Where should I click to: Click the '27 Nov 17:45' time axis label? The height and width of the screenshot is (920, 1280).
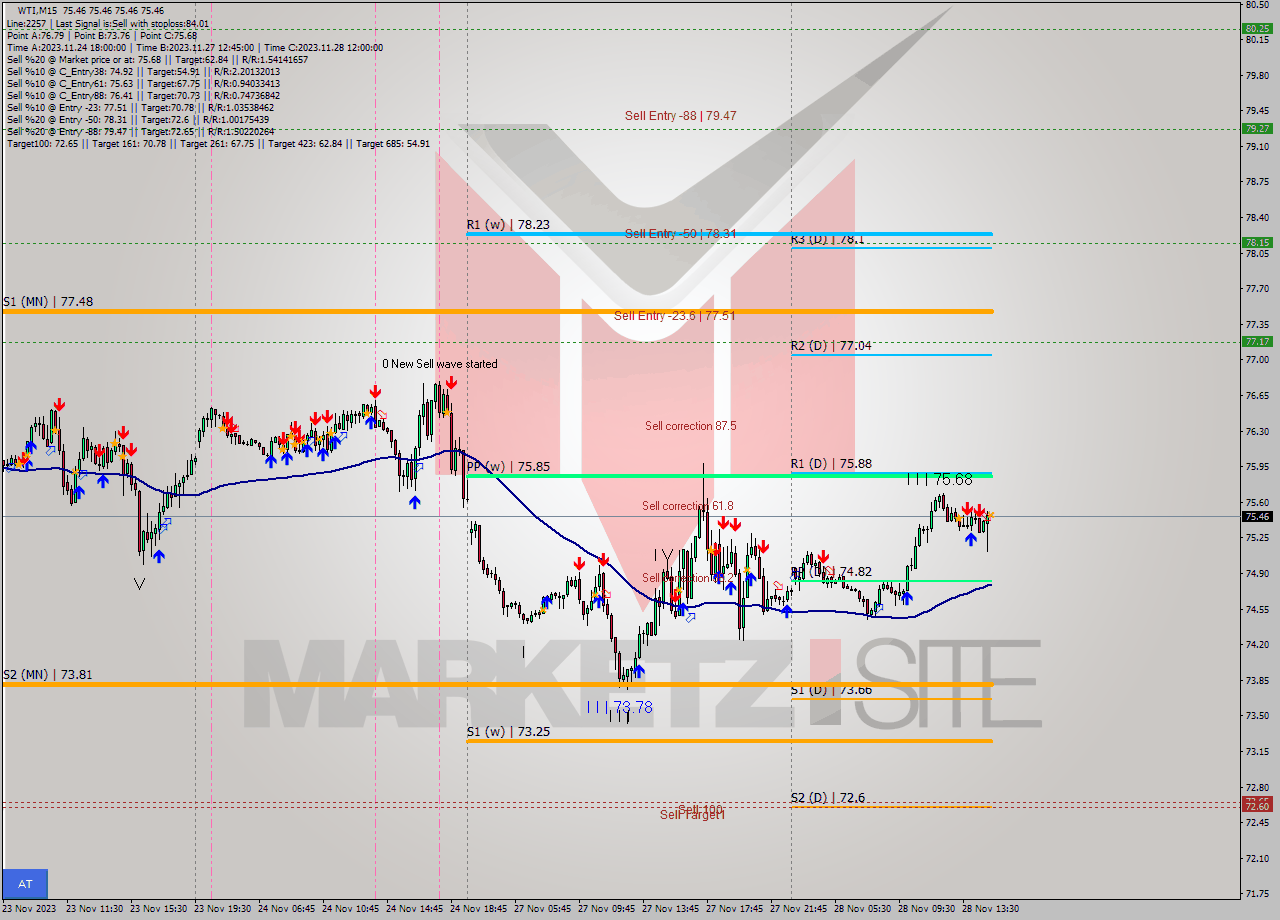pos(736,909)
